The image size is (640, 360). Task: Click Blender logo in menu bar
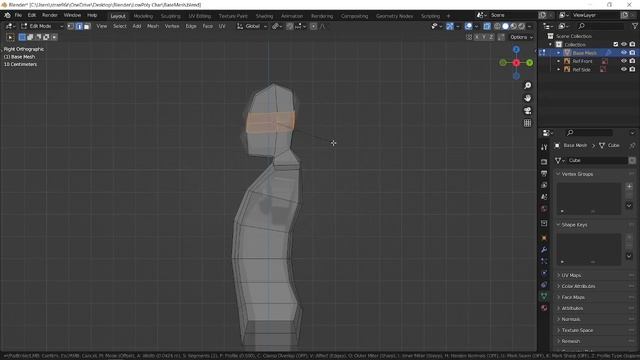coord(7,15)
